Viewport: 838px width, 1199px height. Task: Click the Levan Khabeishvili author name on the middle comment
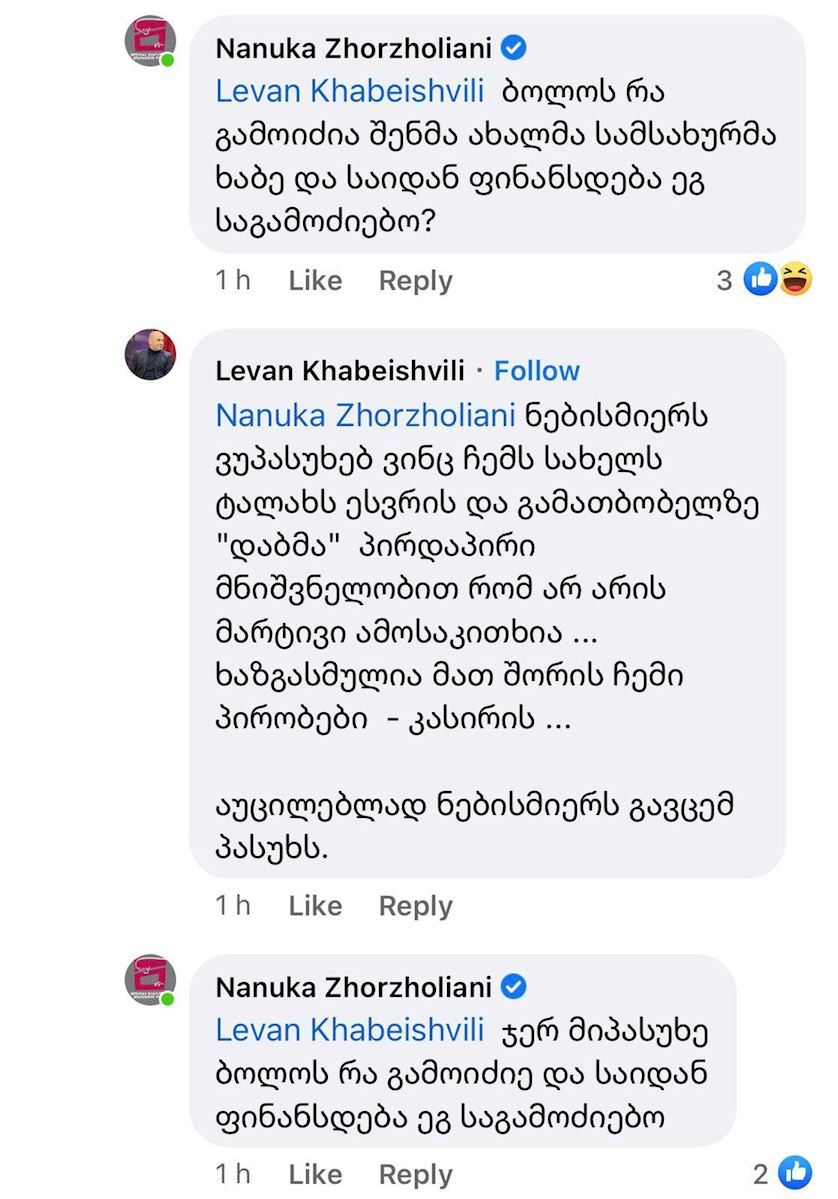(x=340, y=371)
